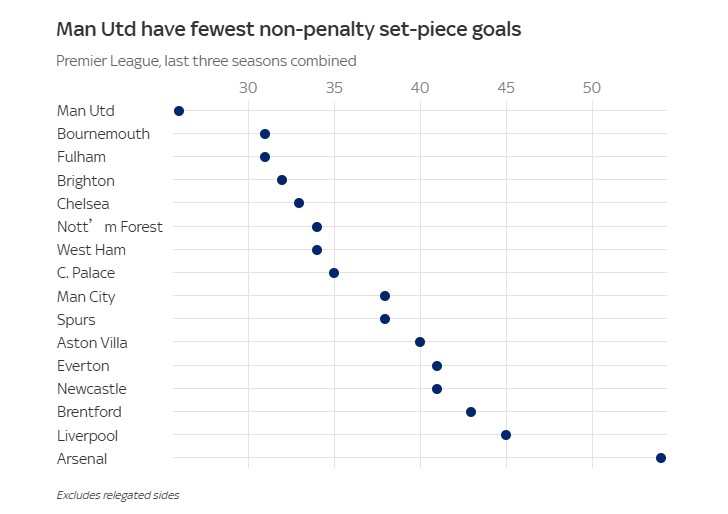Click the Spurs data point dot
Image resolution: width=728 pixels, height=514 pixels.
coord(385,319)
